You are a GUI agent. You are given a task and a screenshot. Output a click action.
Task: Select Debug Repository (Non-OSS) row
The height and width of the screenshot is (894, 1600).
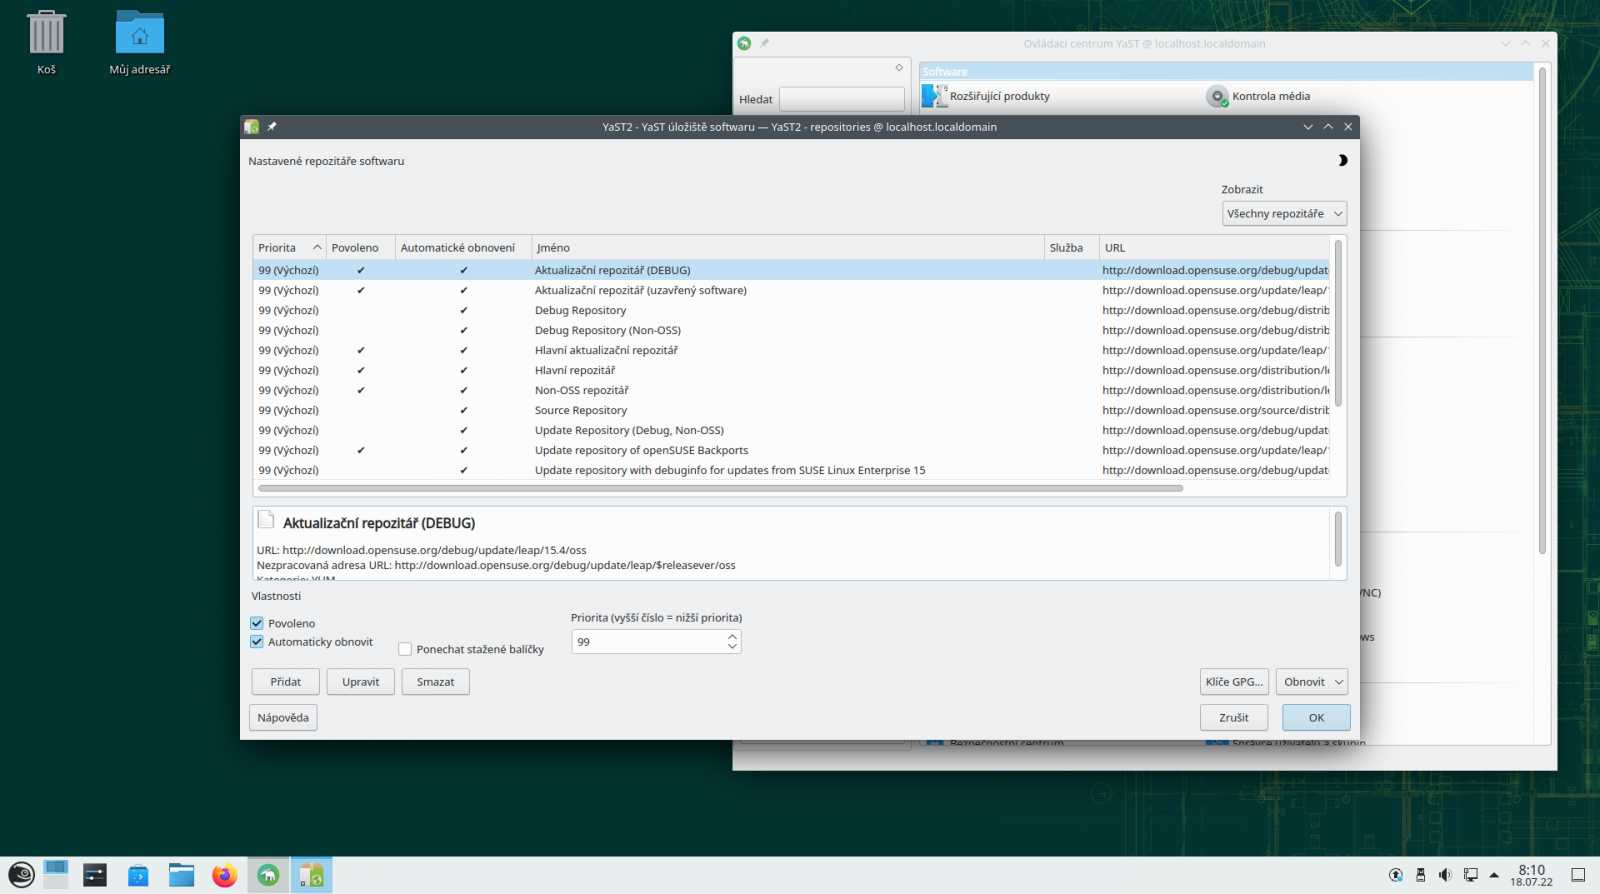pos(791,330)
